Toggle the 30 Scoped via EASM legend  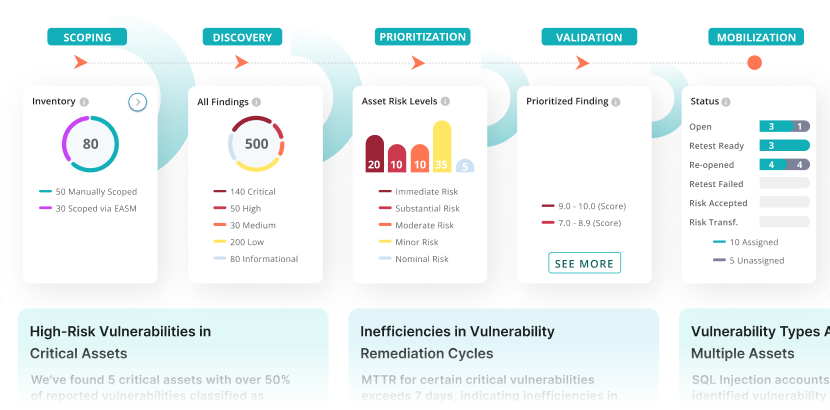[88, 208]
